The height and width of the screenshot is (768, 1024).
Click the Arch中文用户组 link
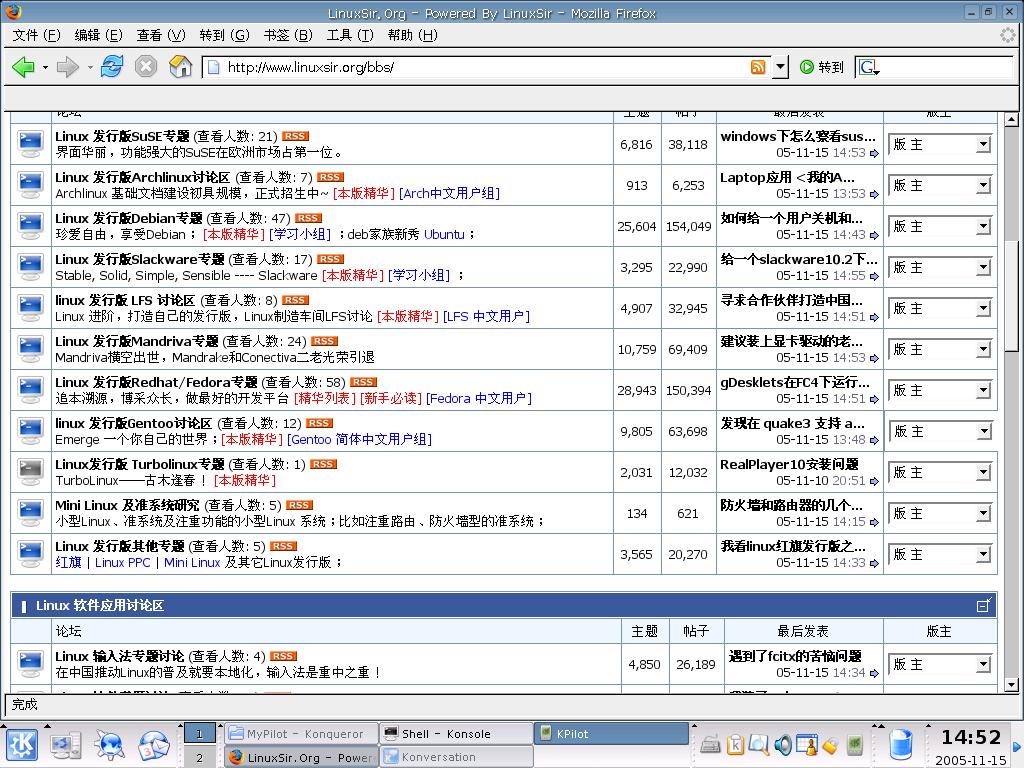click(449, 193)
